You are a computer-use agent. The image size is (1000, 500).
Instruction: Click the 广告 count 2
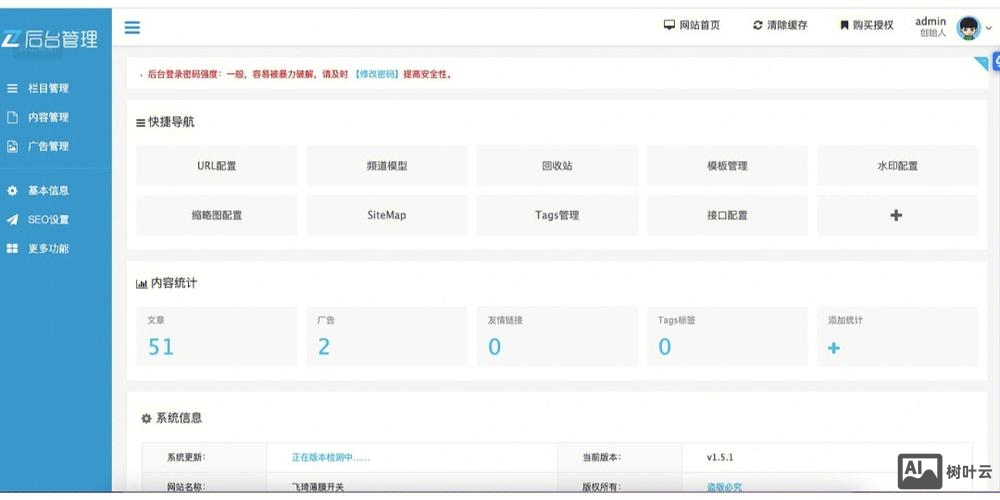click(x=324, y=347)
